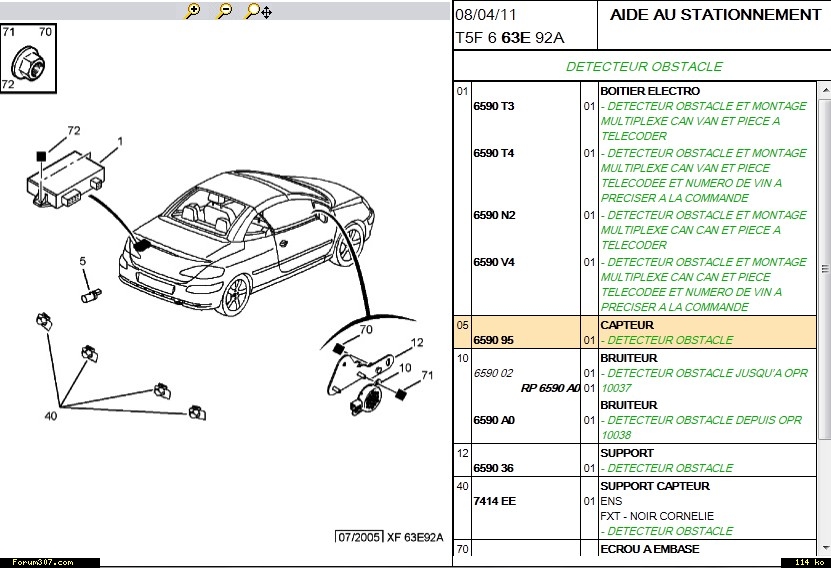The image size is (831, 568).
Task: Click the AIDE AU STATIONNEMENT title
Action: 715,15
